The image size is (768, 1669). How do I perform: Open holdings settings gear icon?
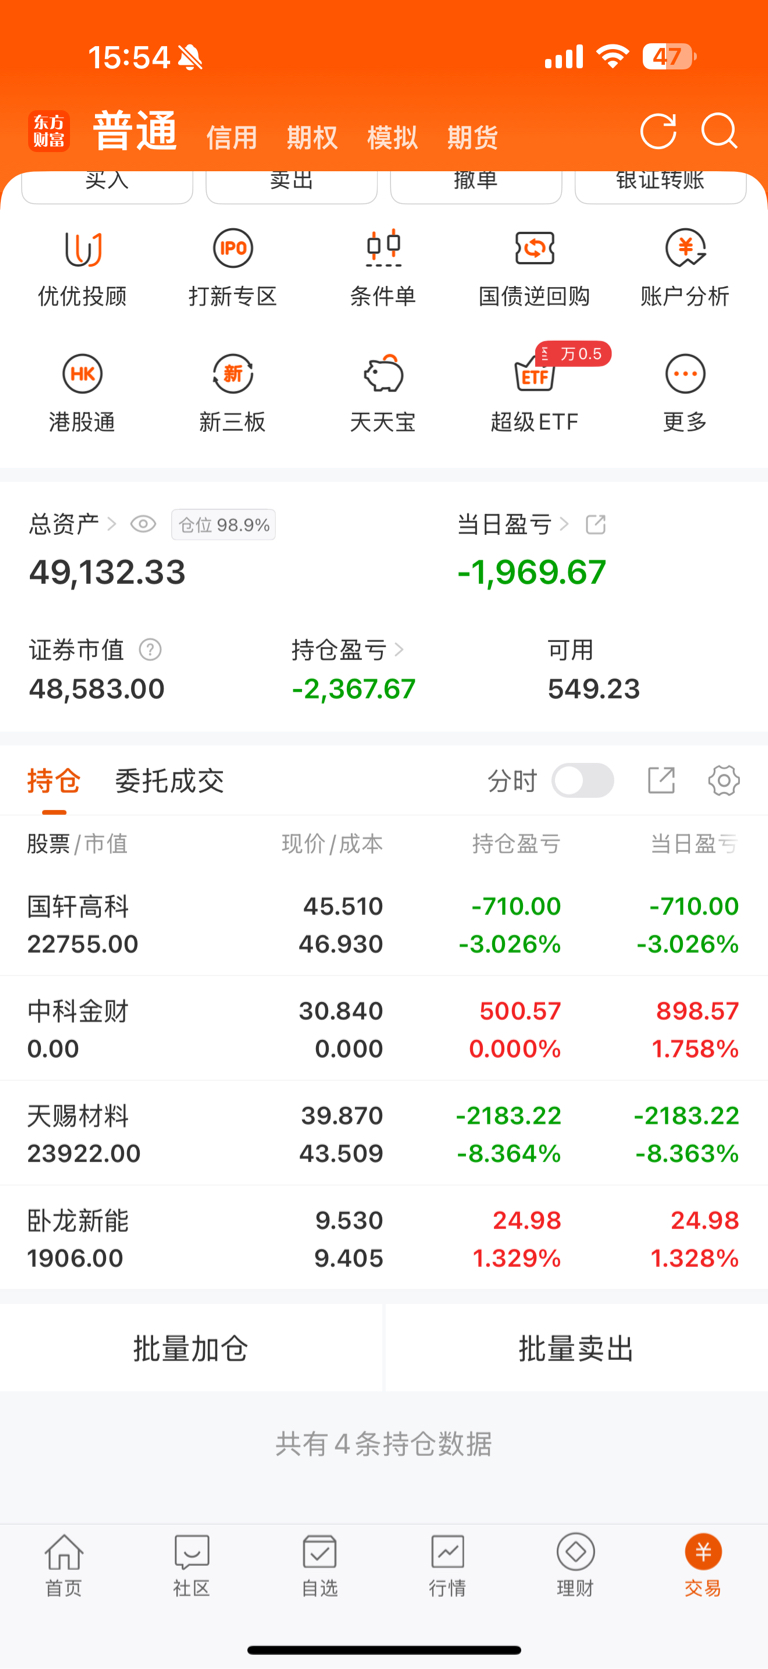click(x=723, y=781)
